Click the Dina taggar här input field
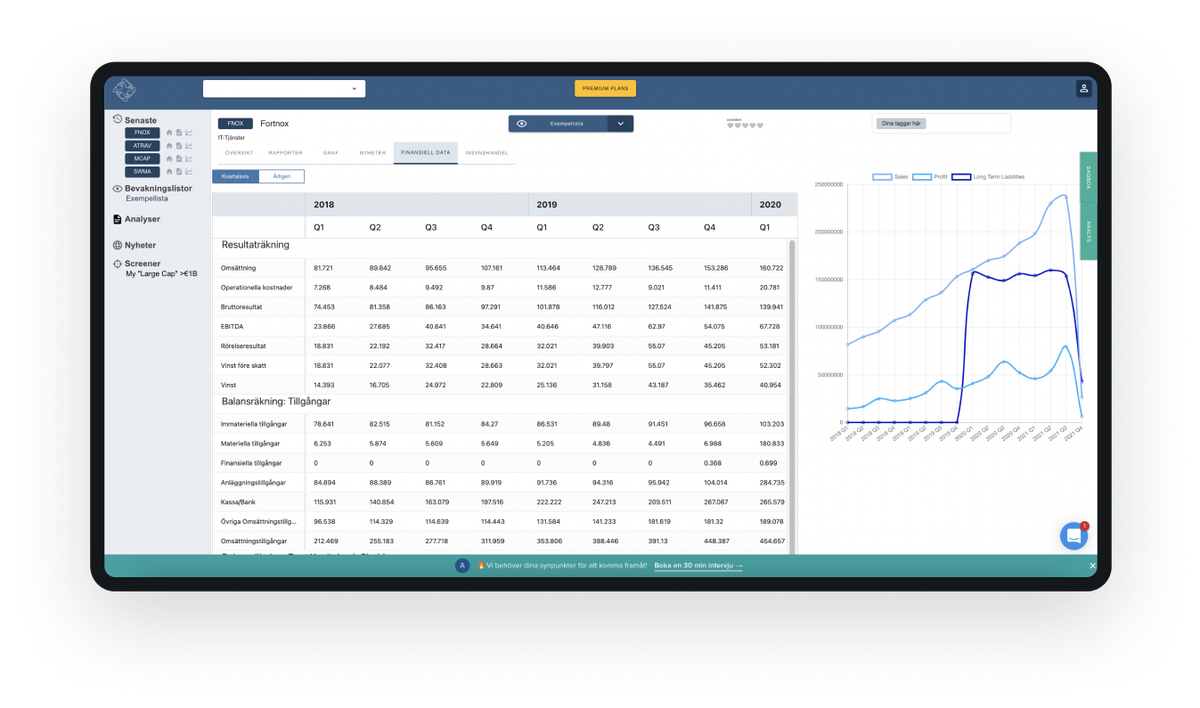 (941, 123)
